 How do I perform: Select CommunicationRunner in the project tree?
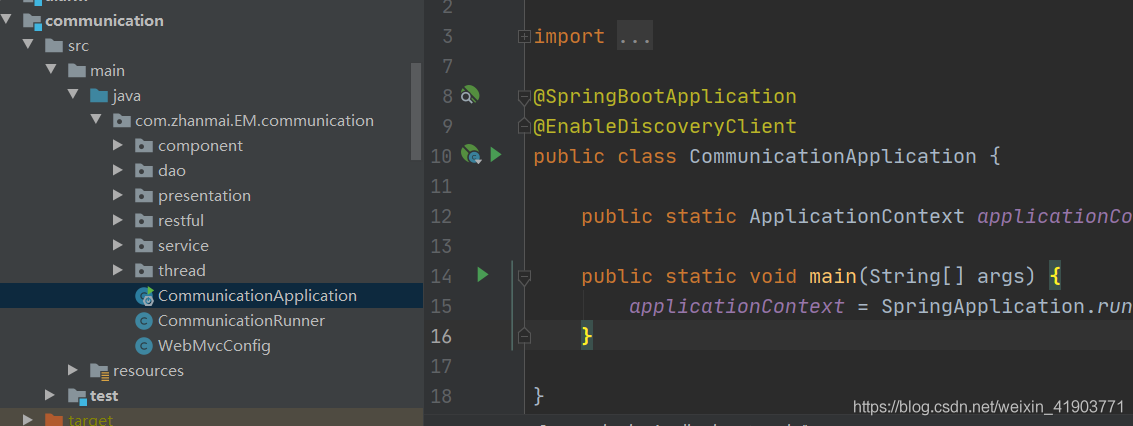[x=212, y=321]
